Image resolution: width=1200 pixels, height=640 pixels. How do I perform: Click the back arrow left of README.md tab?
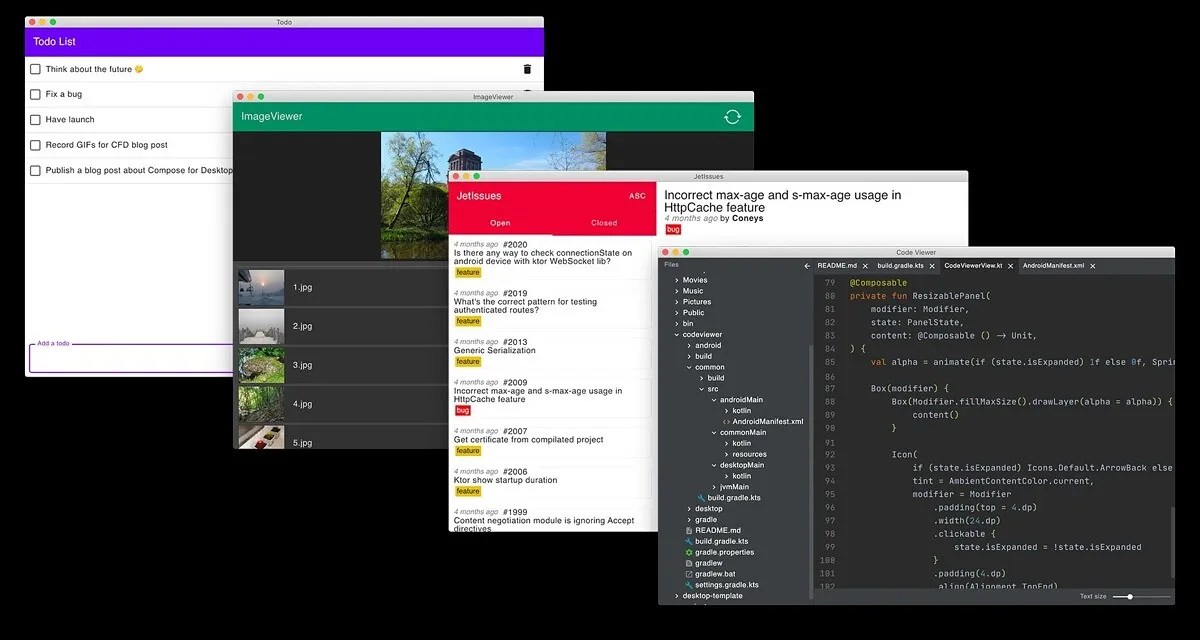807,266
